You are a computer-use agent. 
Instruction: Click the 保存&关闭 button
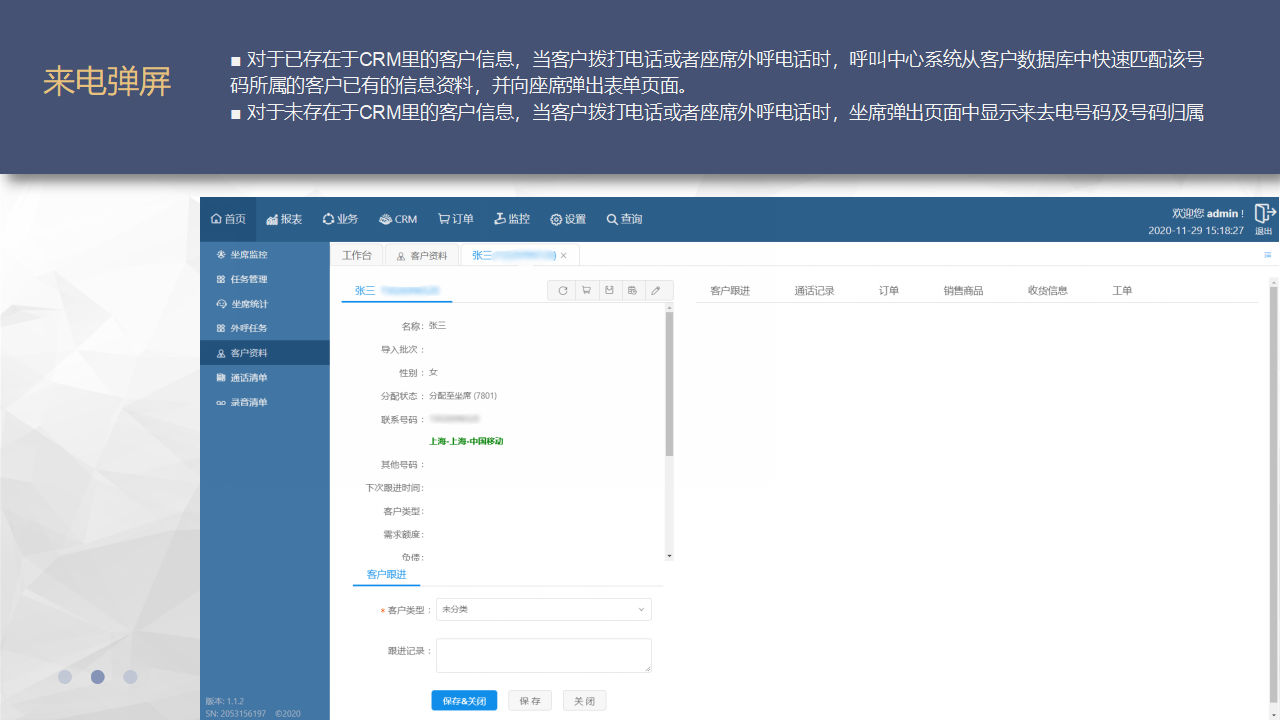pyautogui.click(x=464, y=701)
